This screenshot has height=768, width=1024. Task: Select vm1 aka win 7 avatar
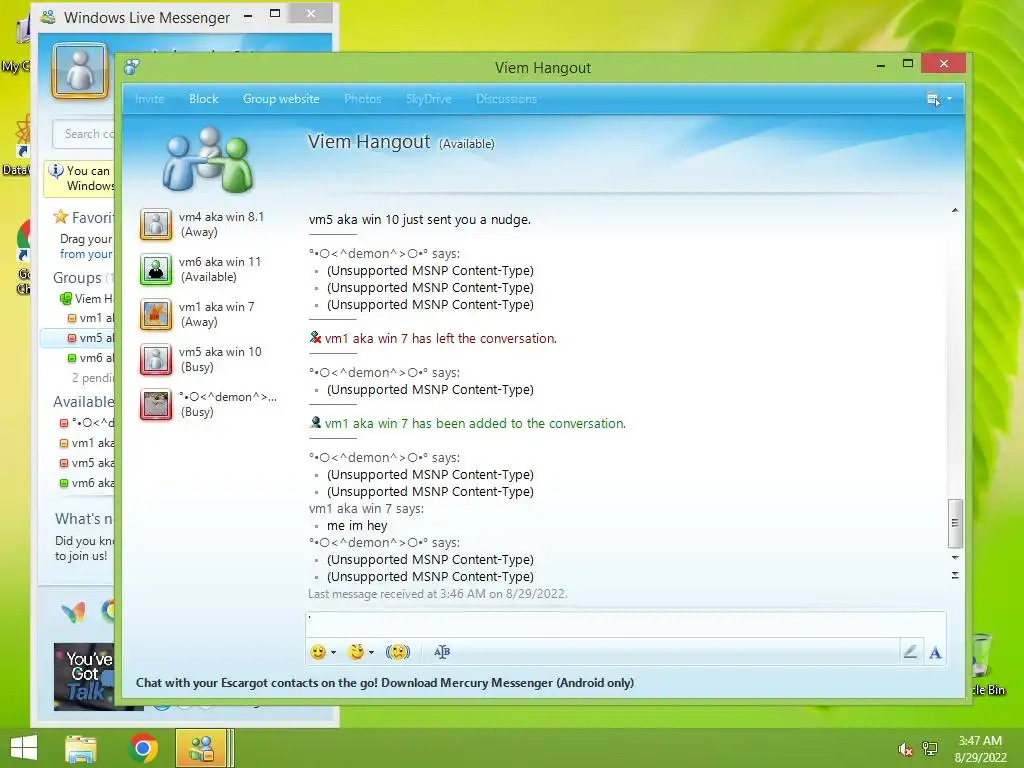pos(156,314)
